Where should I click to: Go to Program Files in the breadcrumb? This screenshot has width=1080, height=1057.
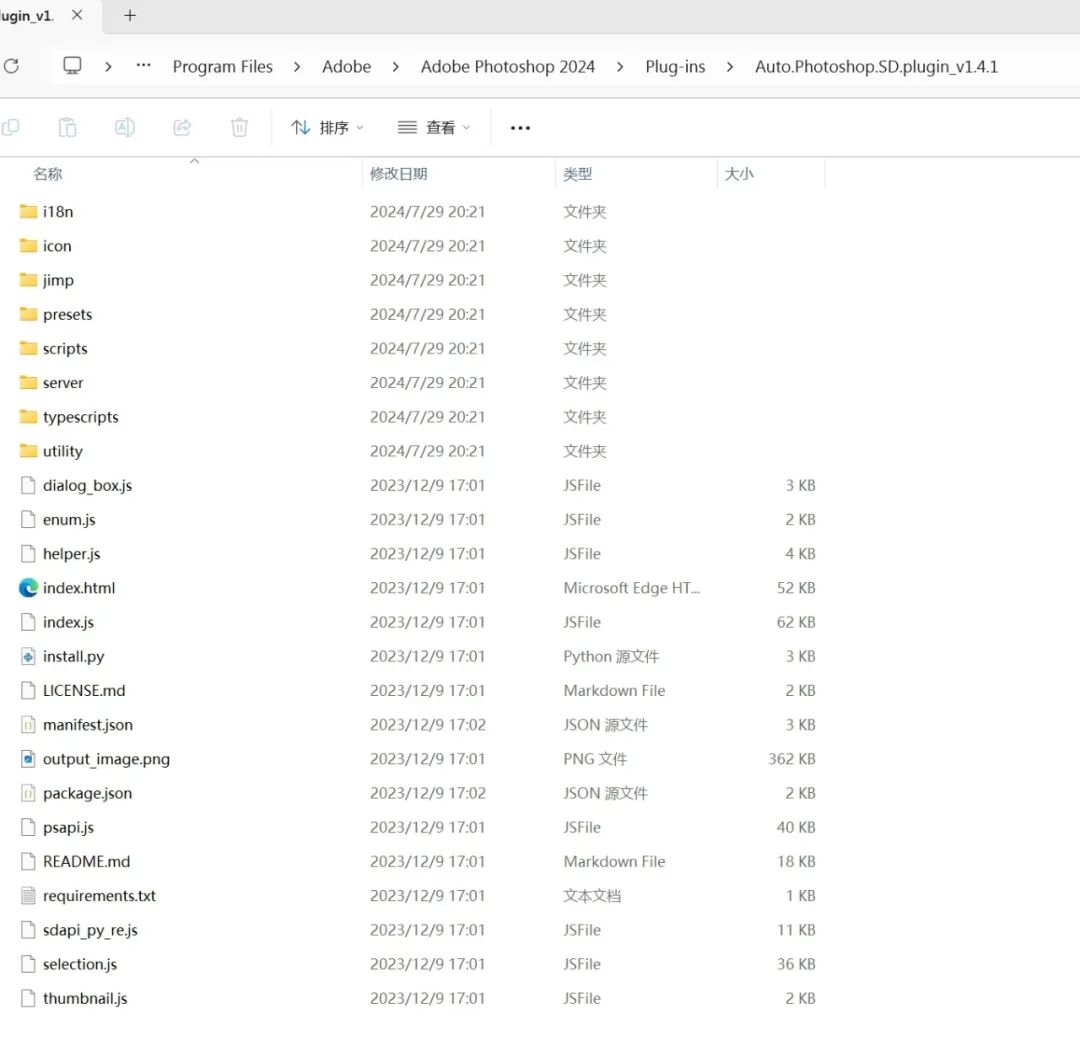[x=222, y=67]
